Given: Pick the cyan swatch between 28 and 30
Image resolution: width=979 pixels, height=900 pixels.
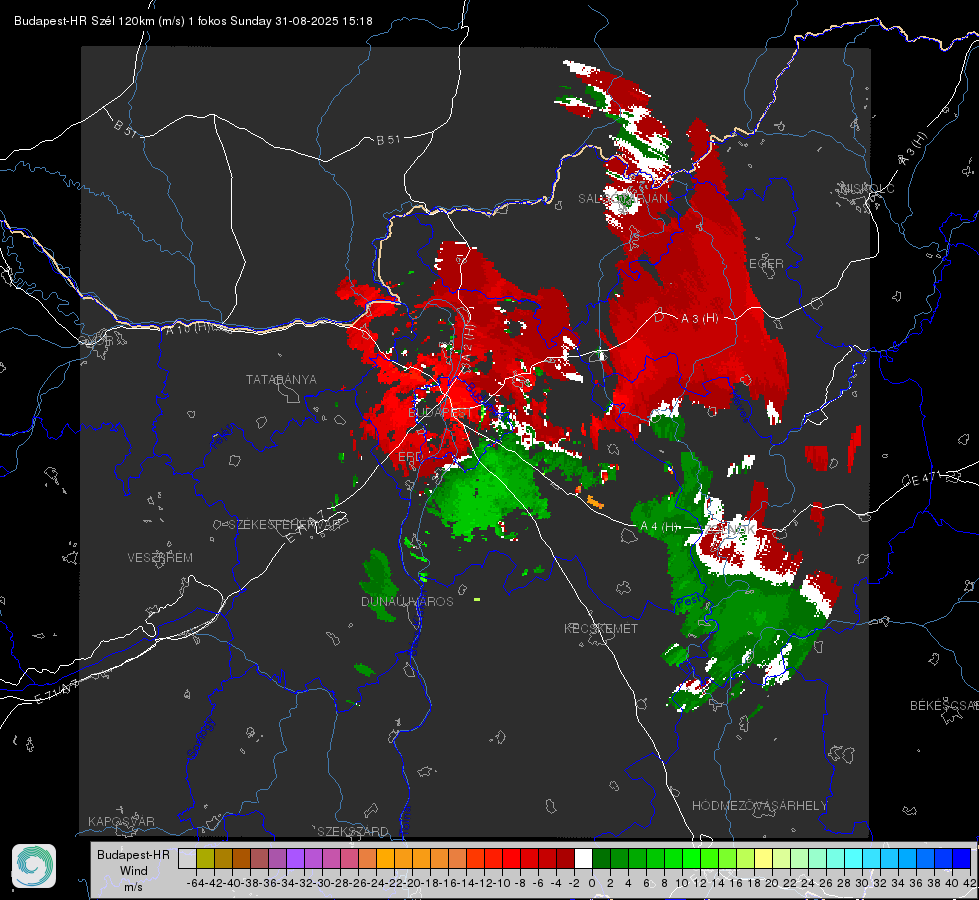Looking at the screenshot, I should click(x=854, y=859).
